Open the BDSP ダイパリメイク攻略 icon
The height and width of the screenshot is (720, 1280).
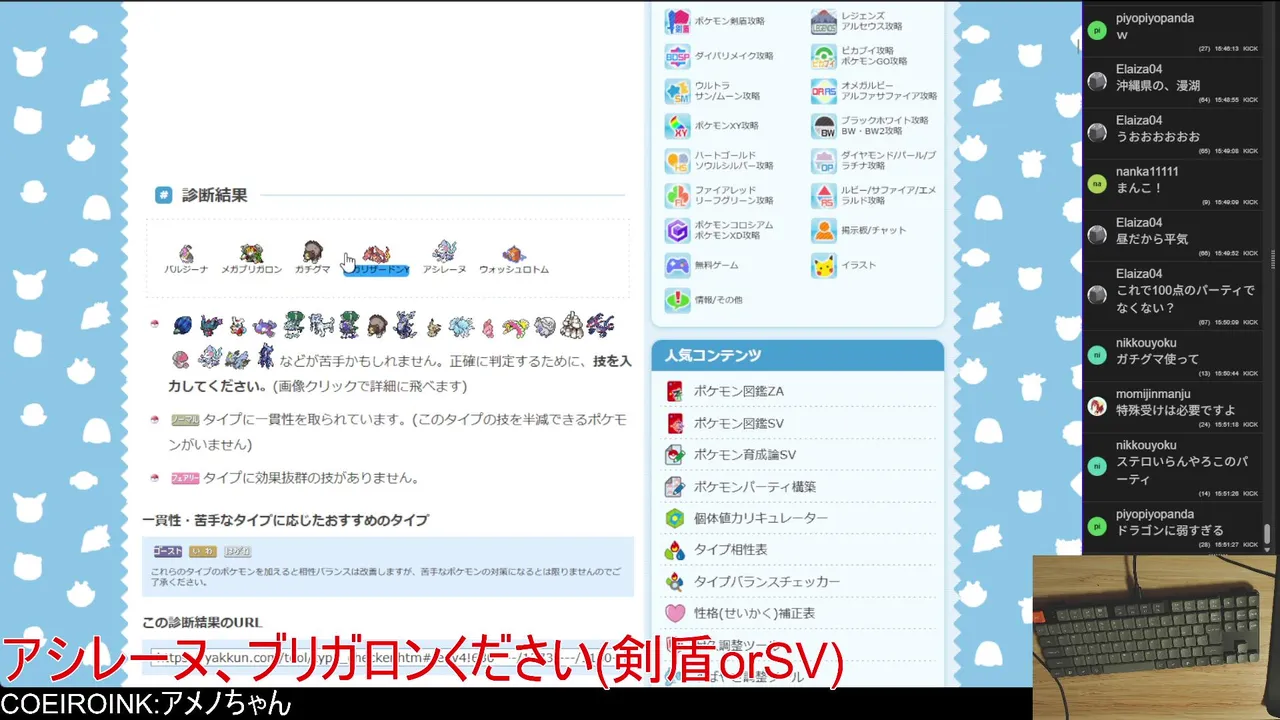click(x=677, y=56)
